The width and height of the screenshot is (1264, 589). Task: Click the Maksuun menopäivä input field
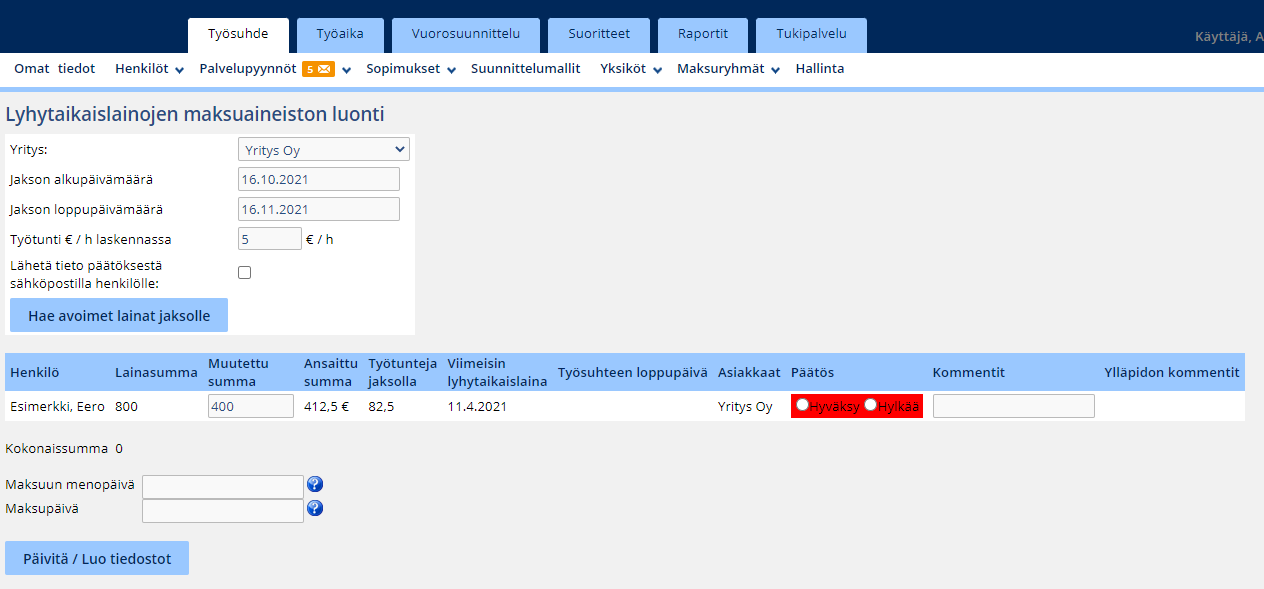pyautogui.click(x=223, y=486)
